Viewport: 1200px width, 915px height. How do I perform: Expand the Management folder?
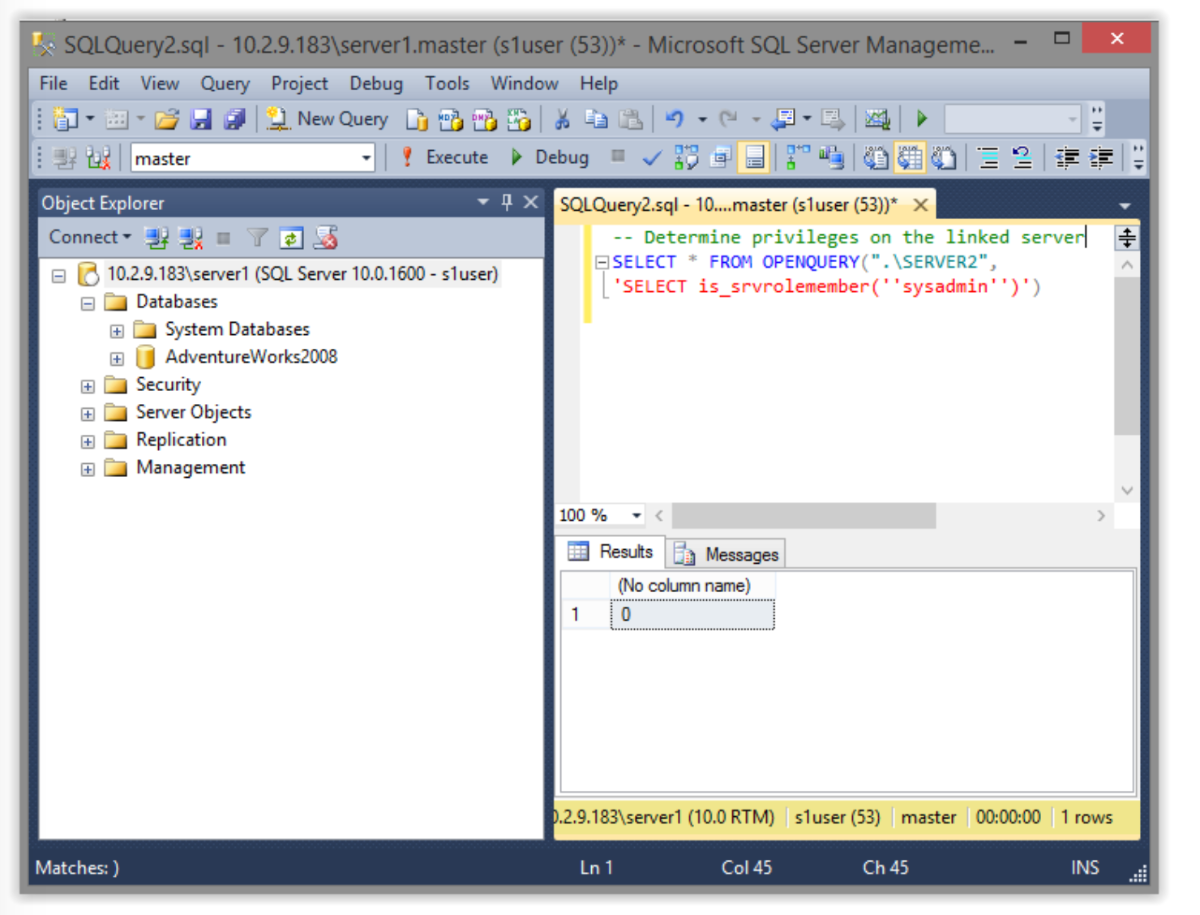coord(88,468)
